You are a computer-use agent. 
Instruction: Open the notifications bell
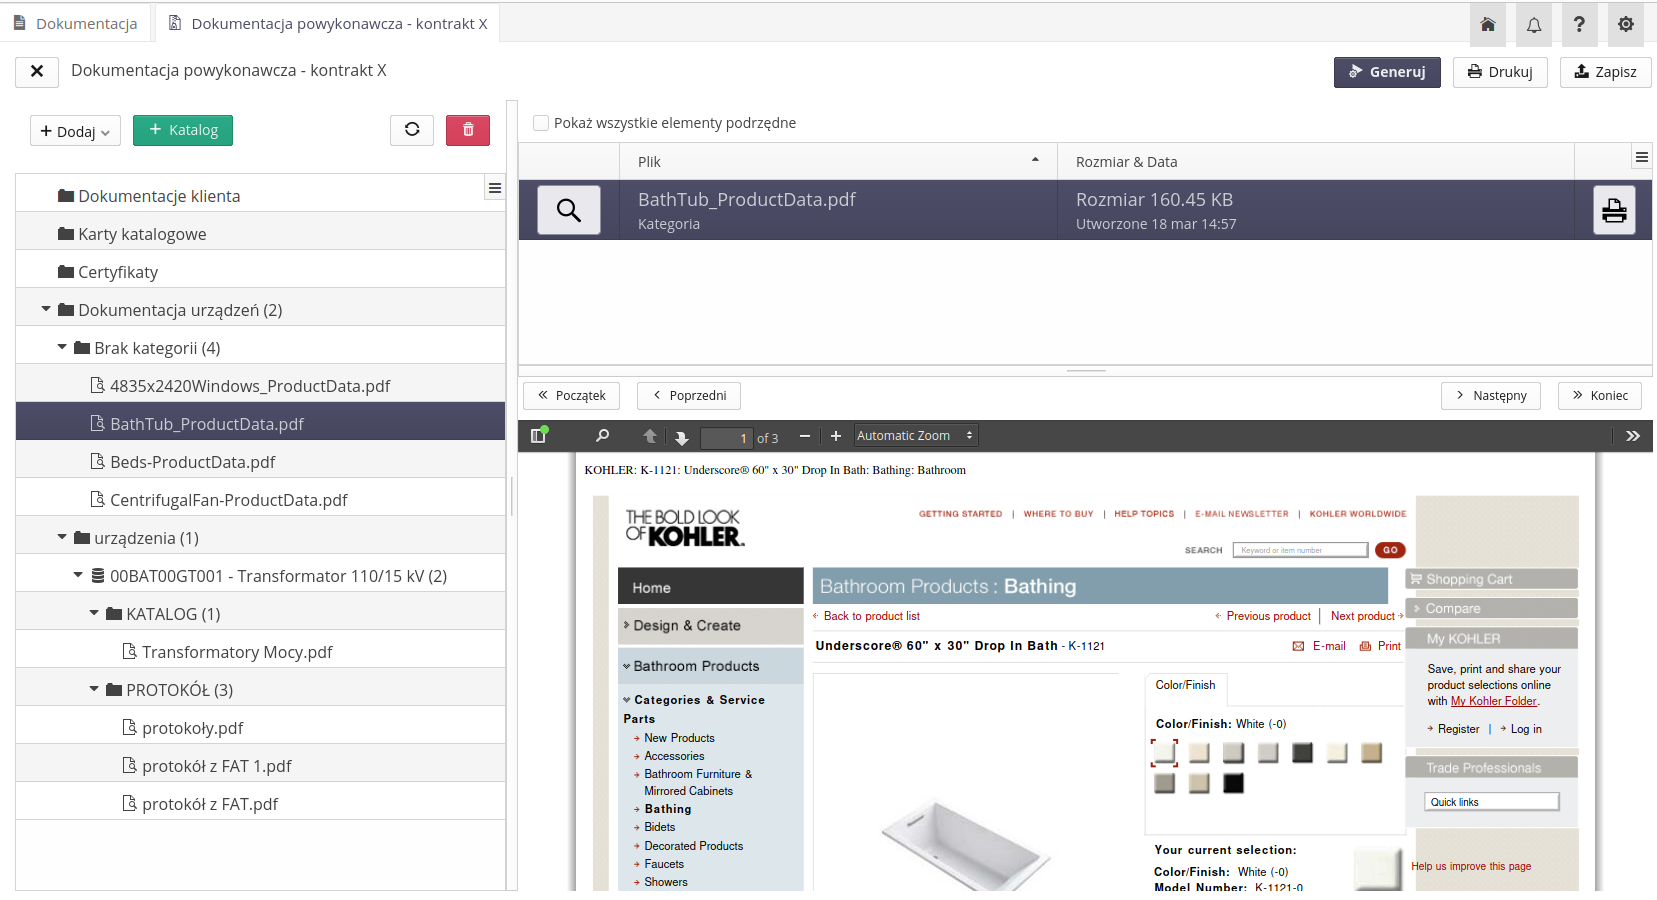(x=1533, y=24)
